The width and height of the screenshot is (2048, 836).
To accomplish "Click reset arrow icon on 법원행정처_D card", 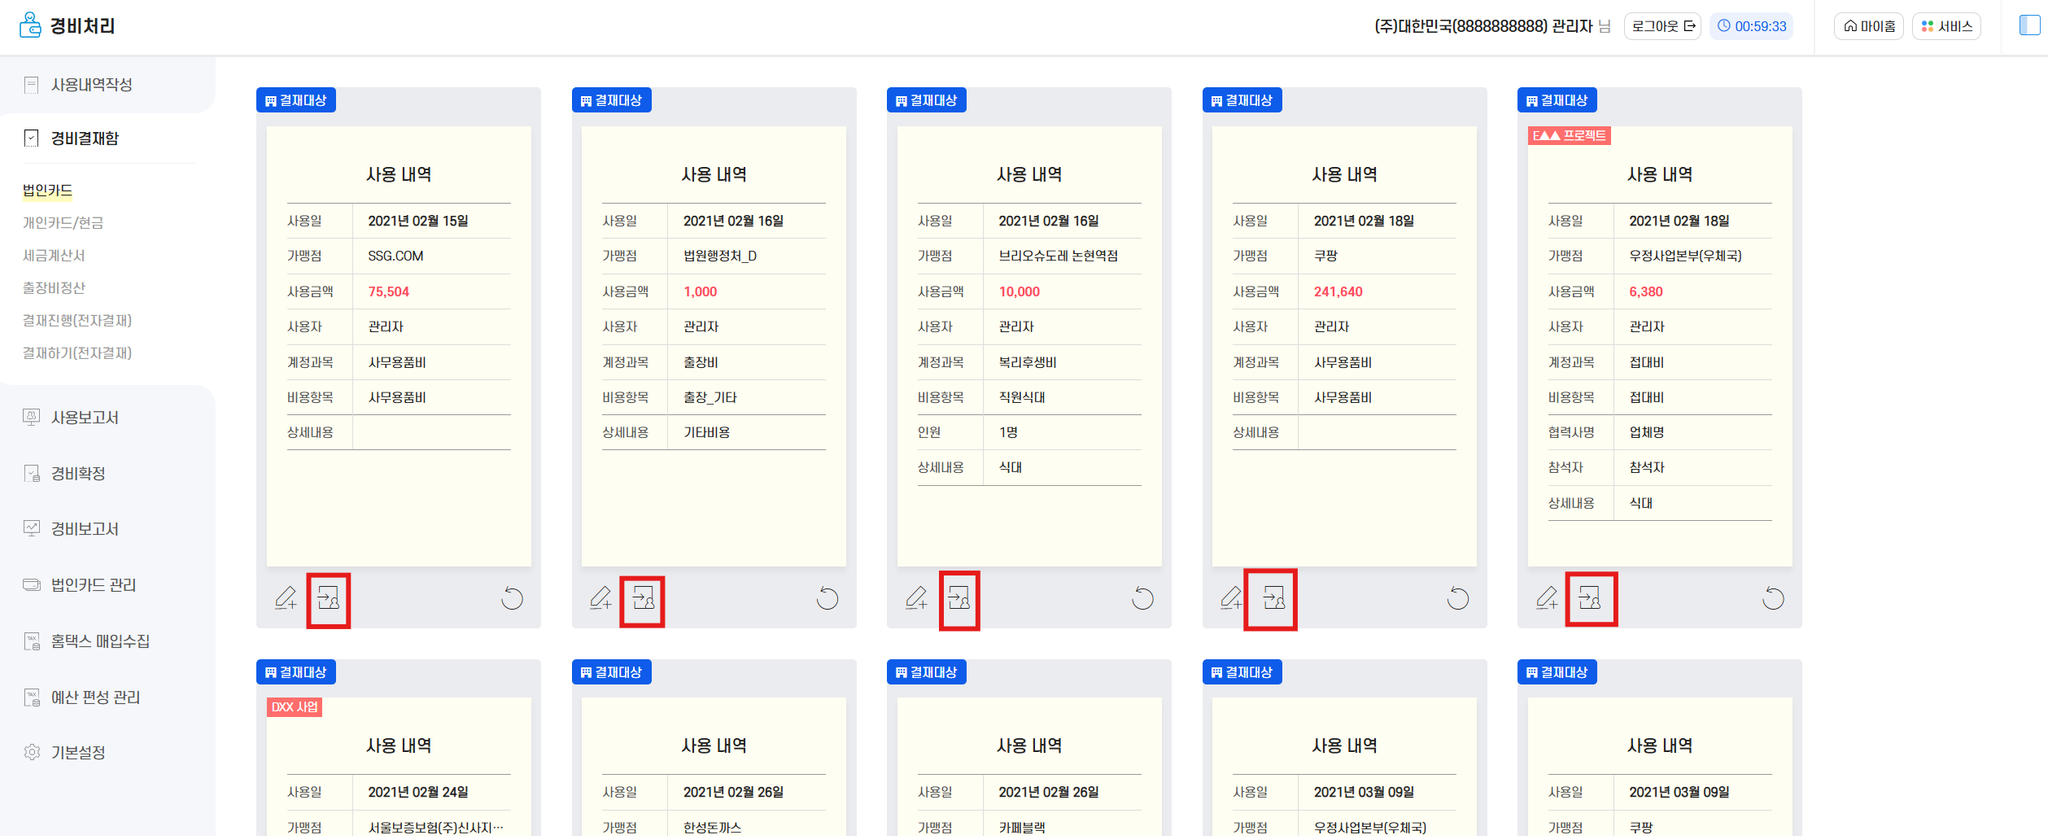I will pos(827,598).
